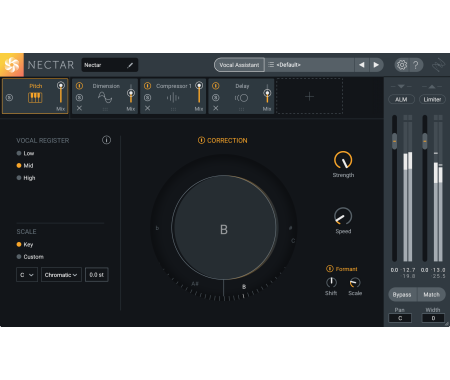Image resolution: width=450 pixels, height=380 pixels.
Task: Click the Bypass button
Action: click(x=402, y=295)
